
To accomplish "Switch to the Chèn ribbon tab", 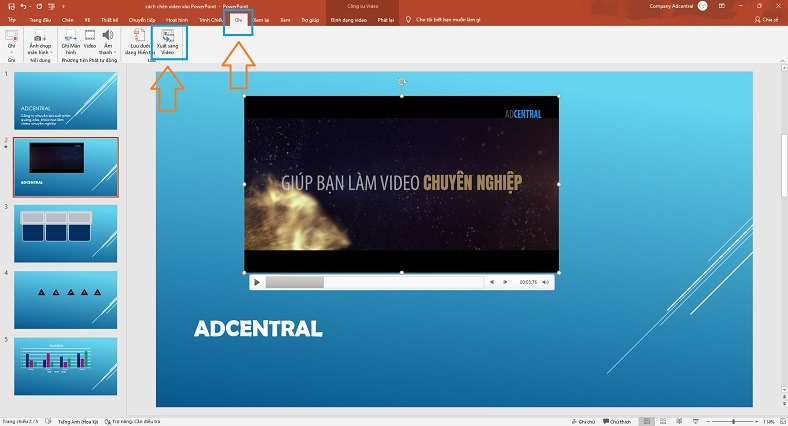I will [x=67, y=19].
